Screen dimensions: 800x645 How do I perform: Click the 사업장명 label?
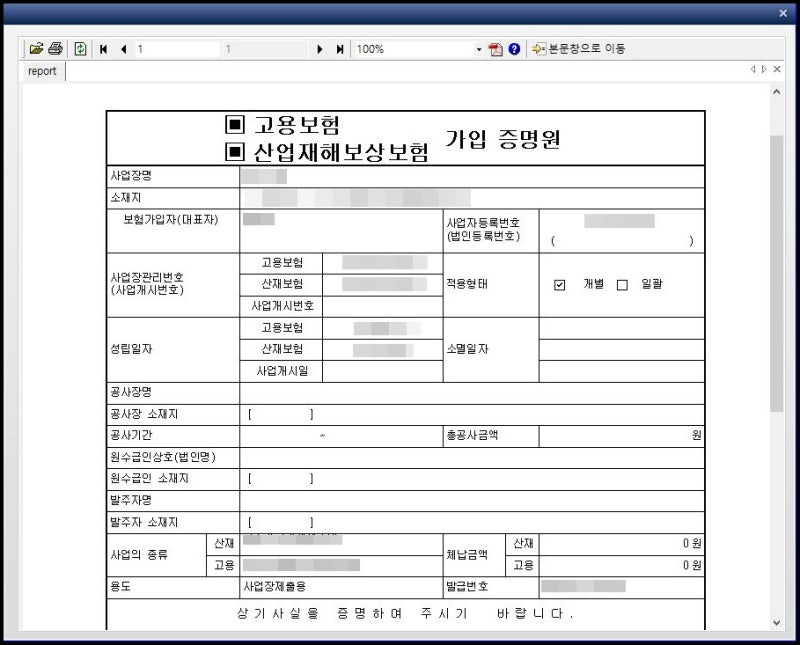click(x=131, y=176)
